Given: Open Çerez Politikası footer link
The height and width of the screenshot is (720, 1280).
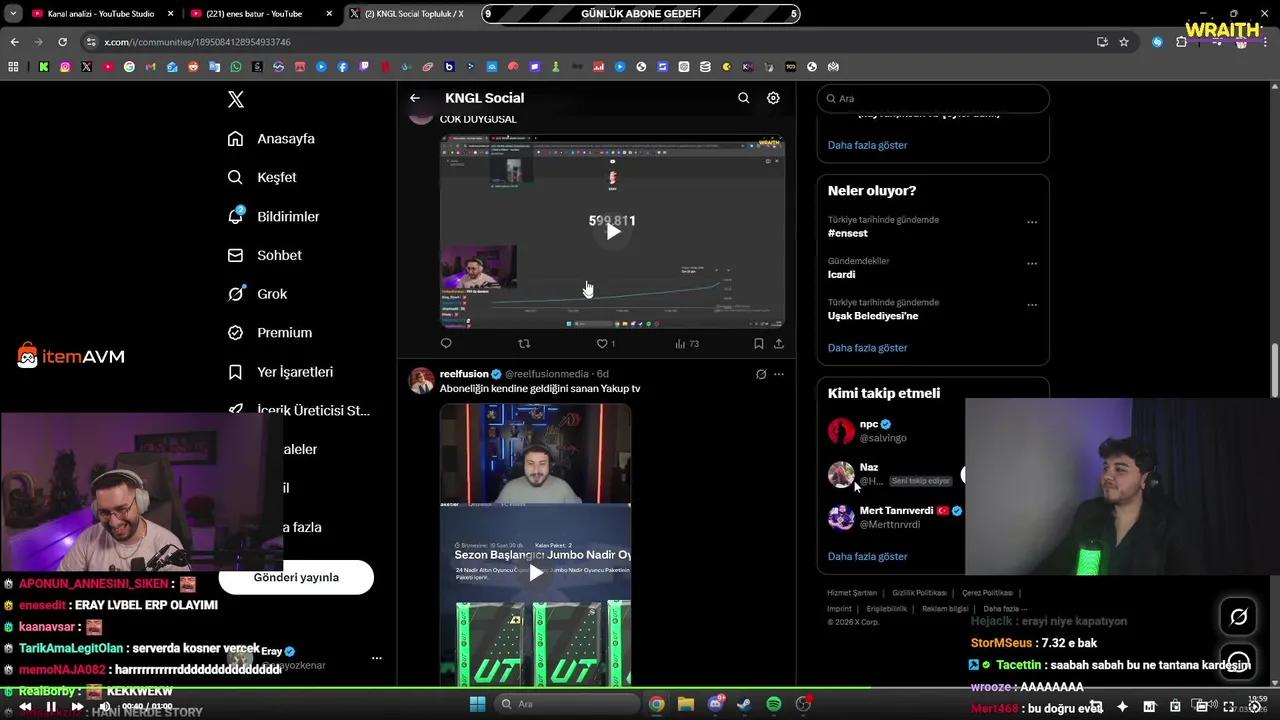Looking at the screenshot, I should pos(987,593).
